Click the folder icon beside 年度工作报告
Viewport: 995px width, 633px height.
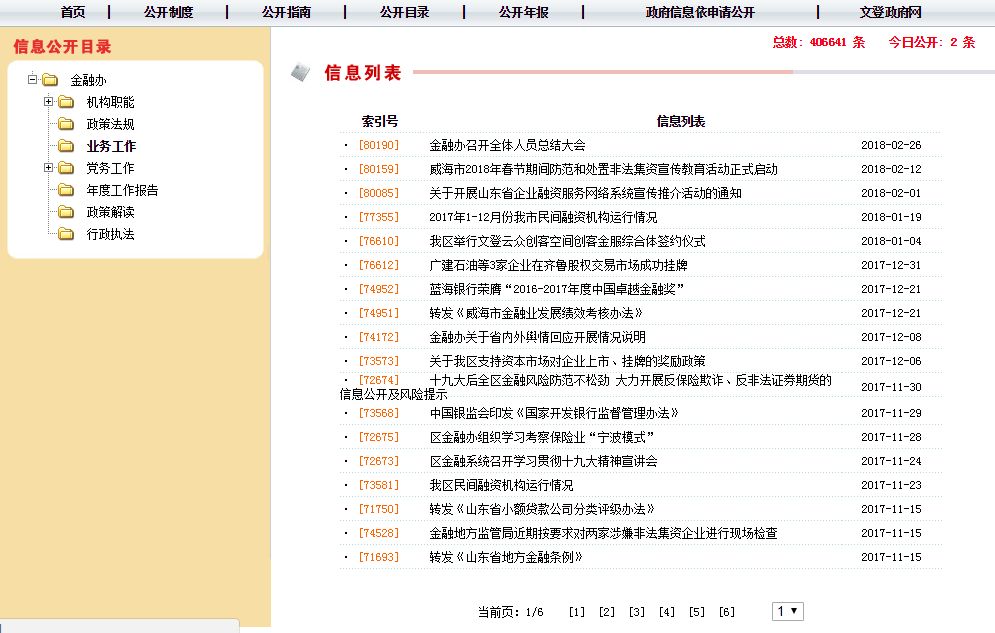click(x=66, y=190)
